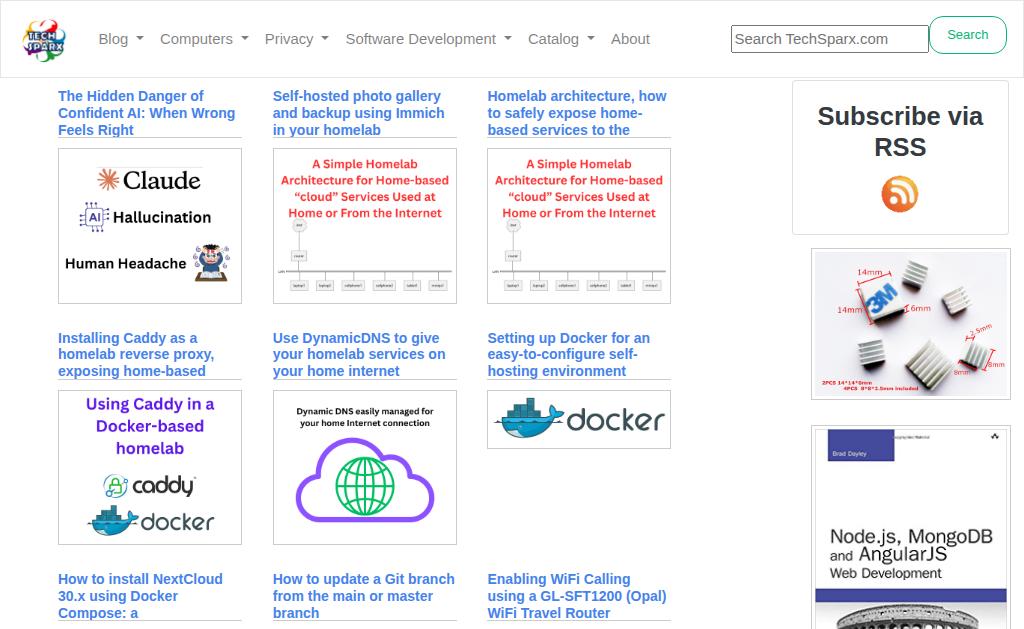Open the NextCloud 30.x install article
This screenshot has width=1024, height=629.
(x=140, y=596)
